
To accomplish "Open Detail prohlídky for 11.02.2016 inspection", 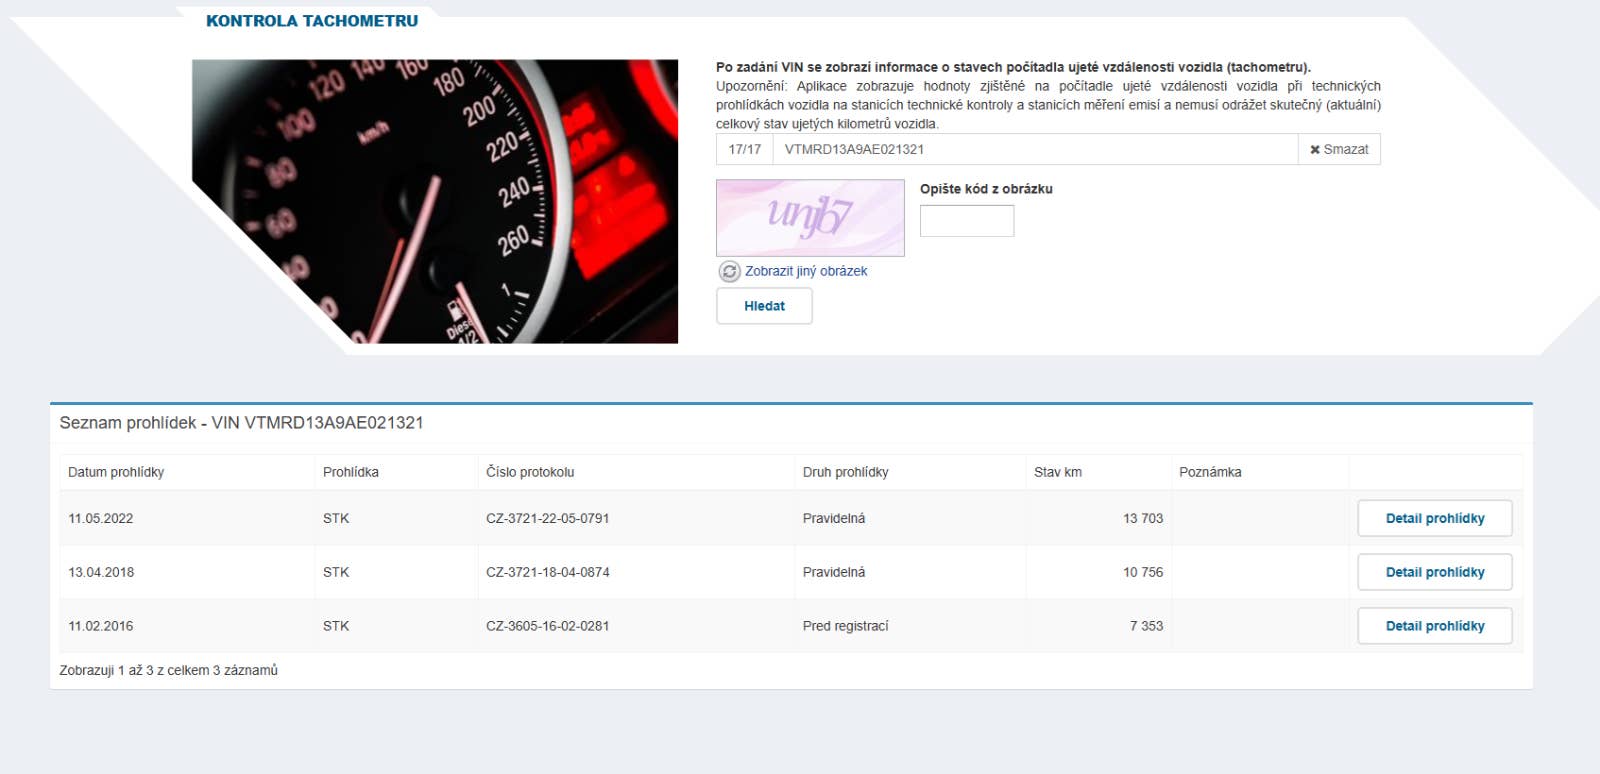I will tap(1434, 626).
